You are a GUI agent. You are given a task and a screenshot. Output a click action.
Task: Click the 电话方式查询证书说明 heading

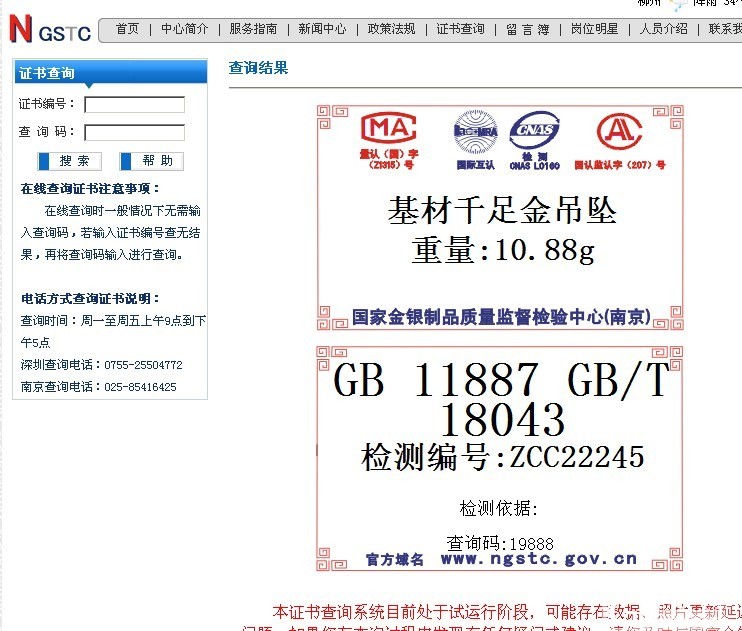coord(90,298)
